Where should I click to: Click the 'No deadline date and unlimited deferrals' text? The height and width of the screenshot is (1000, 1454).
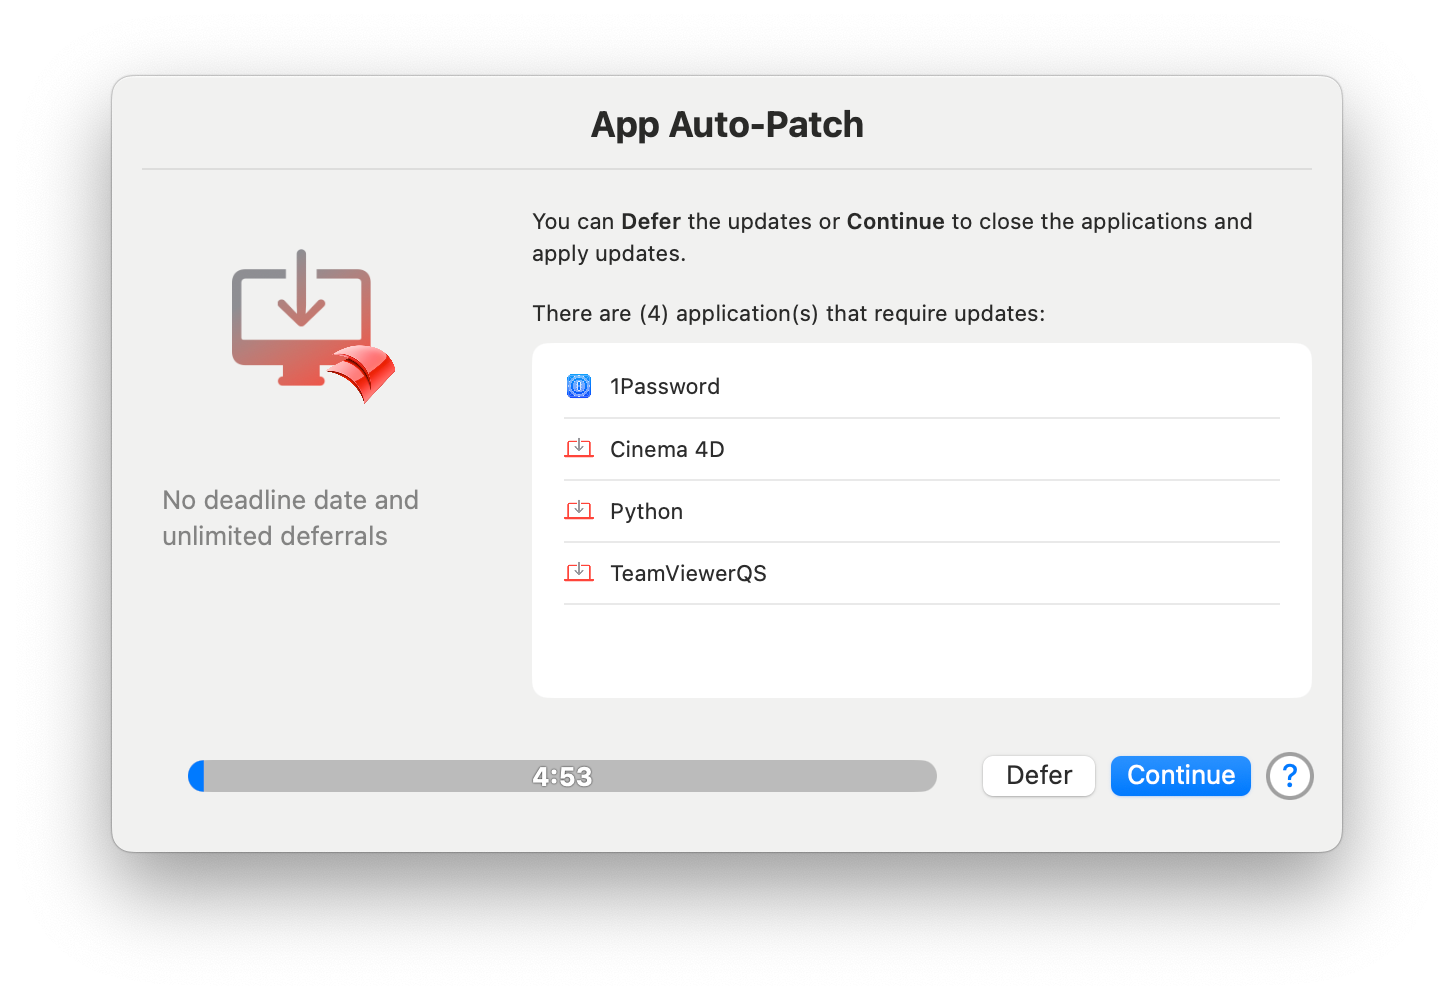point(290,518)
